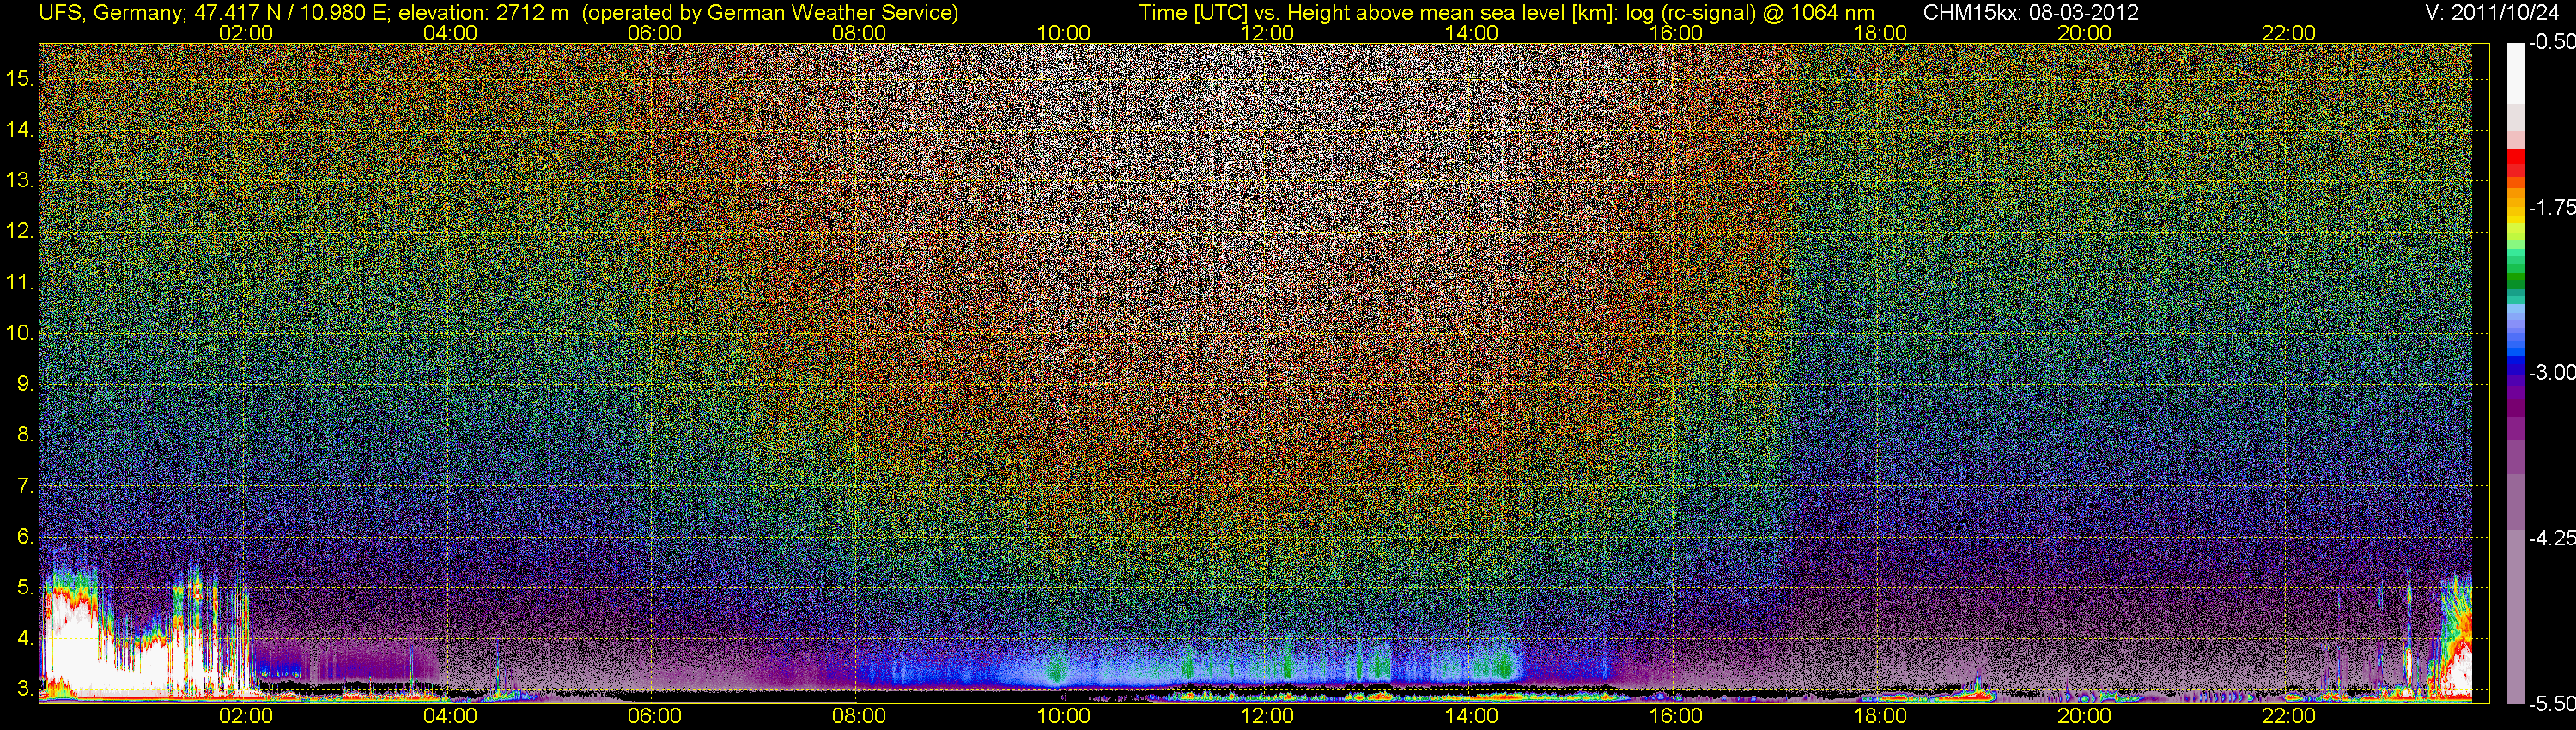2576x730 pixels.
Task: Click the "08:00" label on the bottom time axis
Action: point(859,716)
